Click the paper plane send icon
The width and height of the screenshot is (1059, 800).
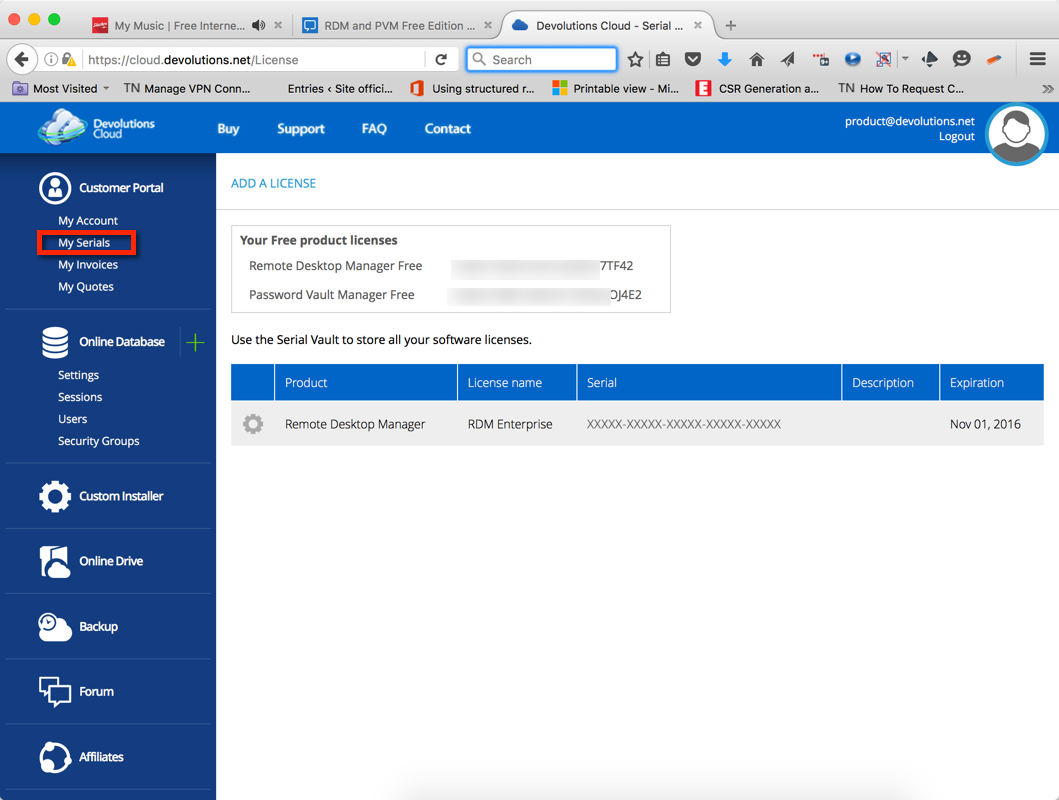(787, 59)
